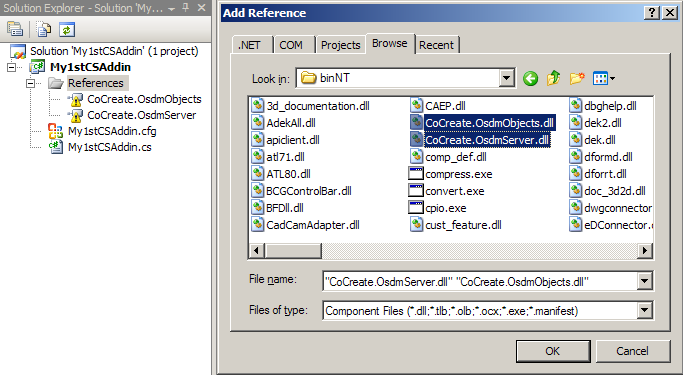Open the Projects tab
Viewport: 683px width, 375px height.
coord(341,45)
